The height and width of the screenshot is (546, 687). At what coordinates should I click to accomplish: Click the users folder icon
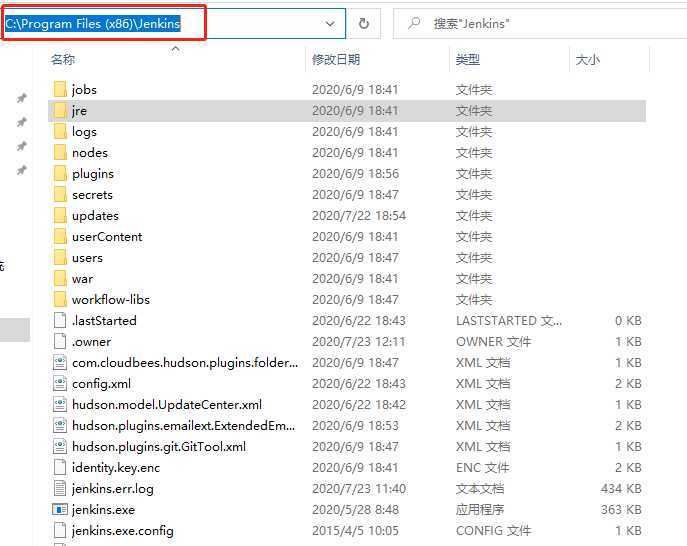tap(60, 258)
